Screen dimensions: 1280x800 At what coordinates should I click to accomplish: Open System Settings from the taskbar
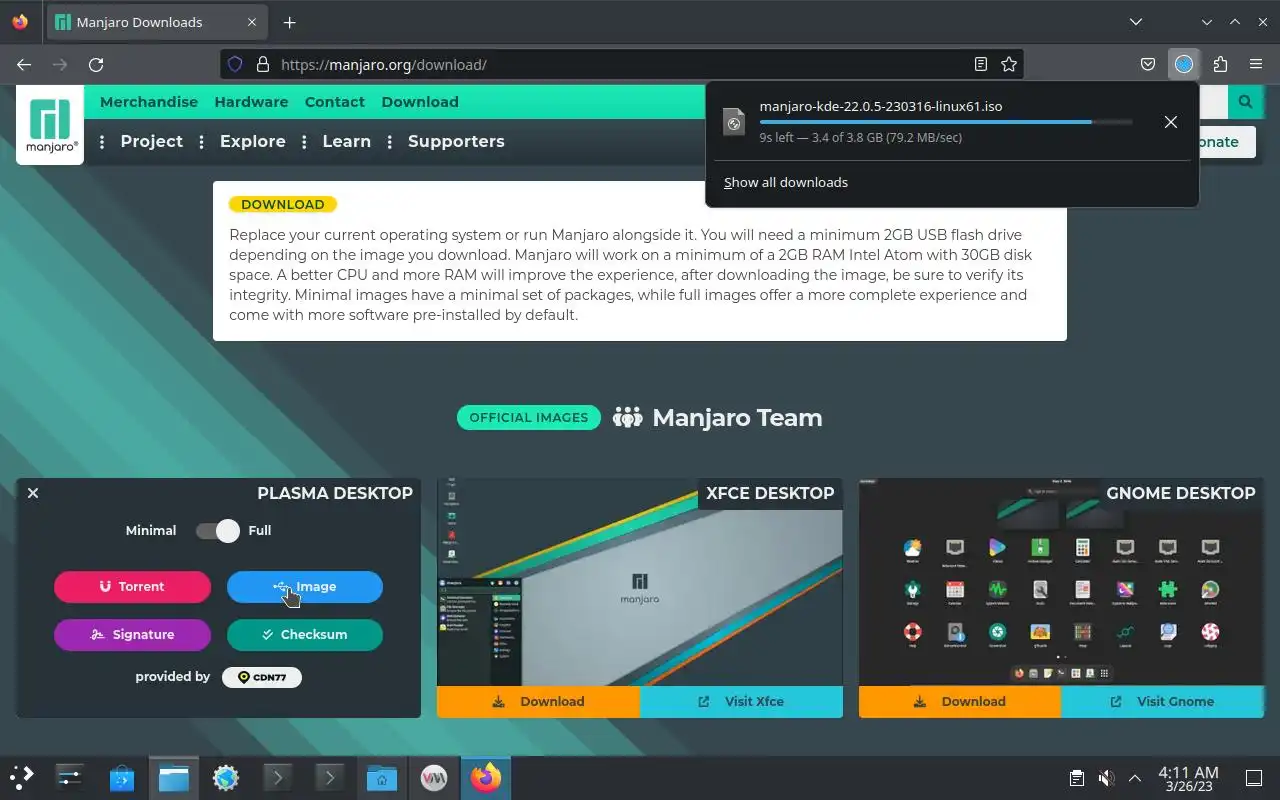(69, 777)
